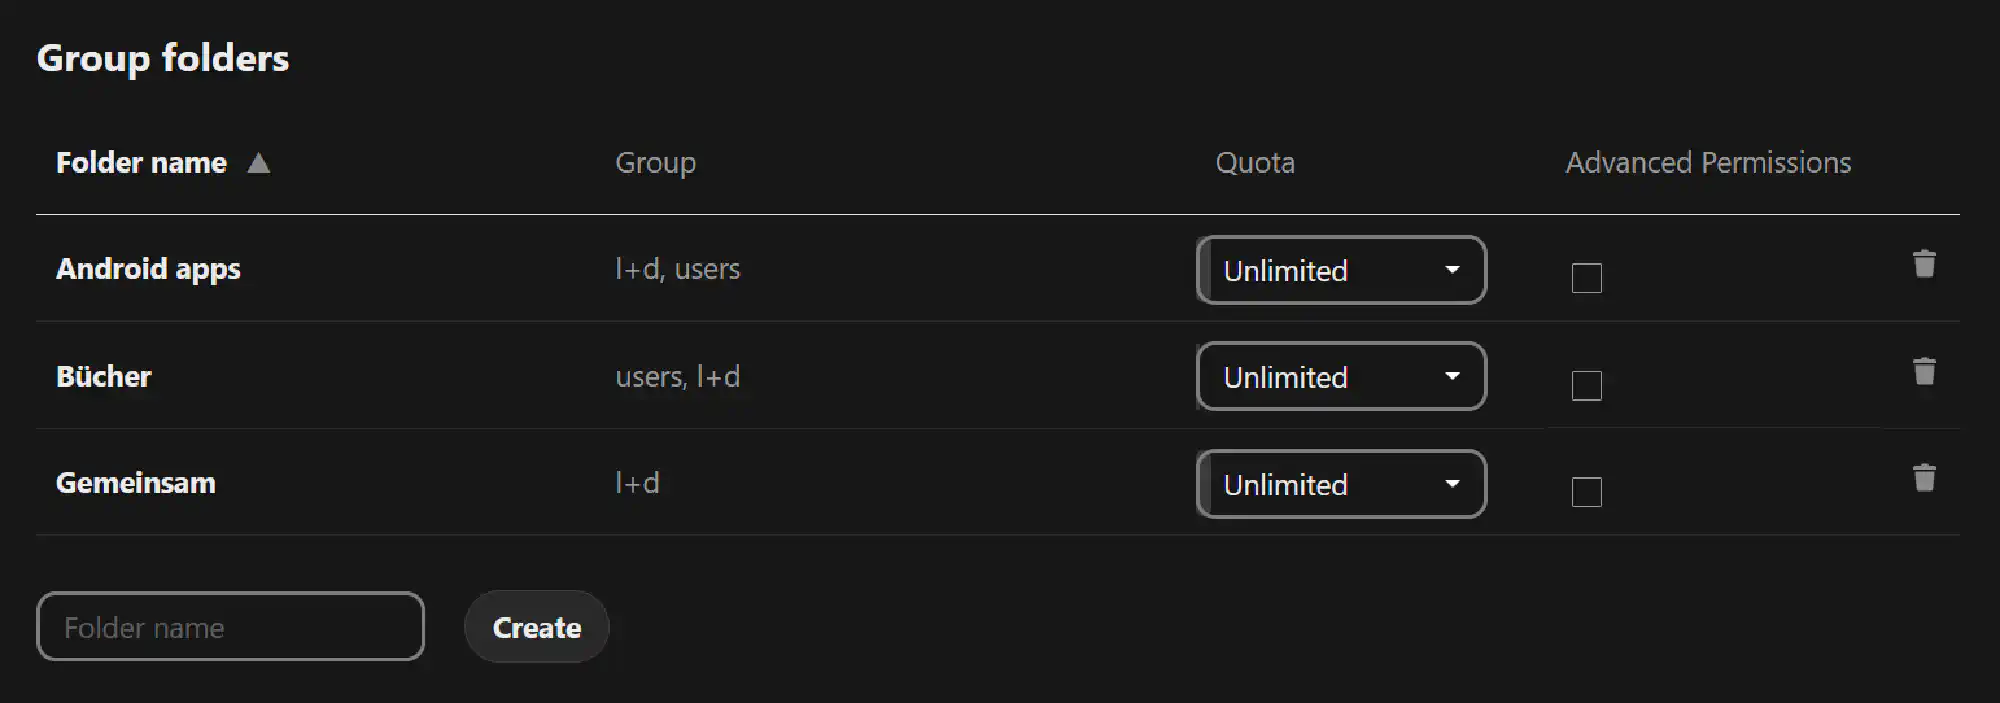2000x703 pixels.
Task: Click the Quota column header
Action: 1255,163
